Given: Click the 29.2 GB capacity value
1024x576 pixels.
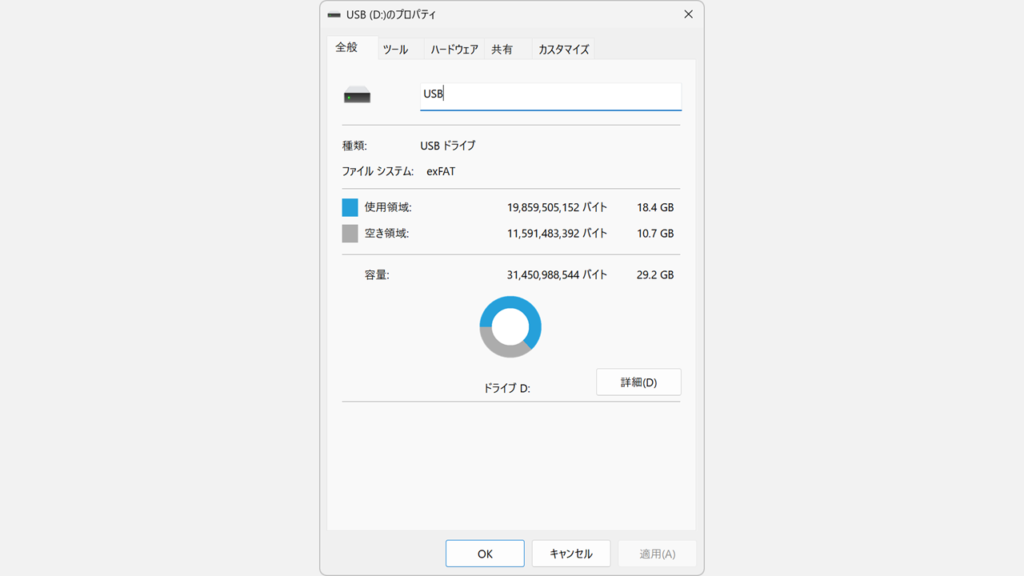Looking at the screenshot, I should click(655, 275).
